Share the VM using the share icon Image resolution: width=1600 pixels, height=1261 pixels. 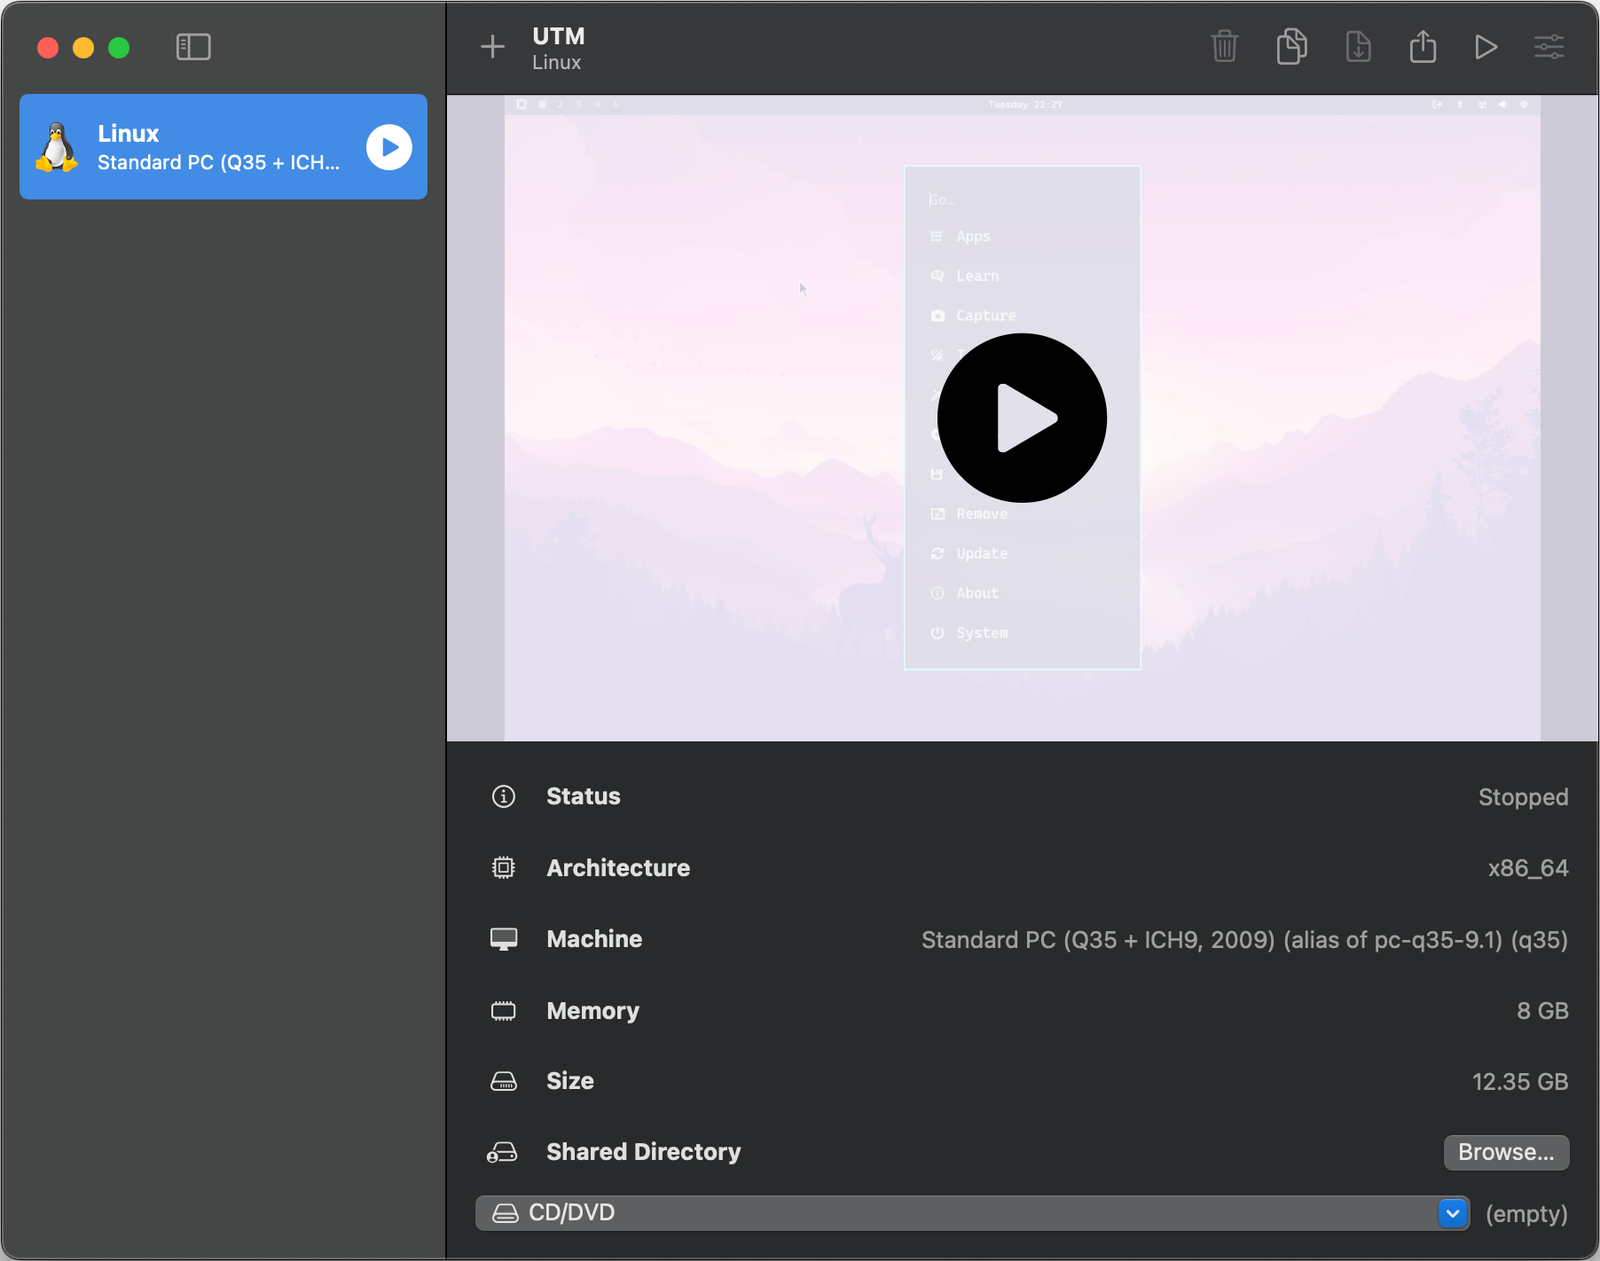coord(1422,47)
